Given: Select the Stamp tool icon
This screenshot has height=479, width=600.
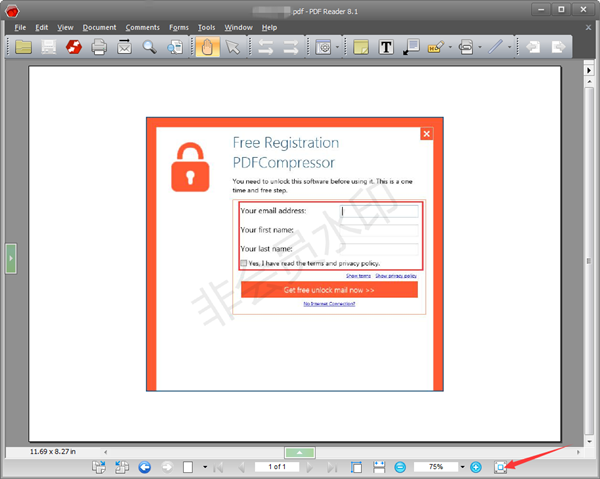Looking at the screenshot, I should 466,47.
